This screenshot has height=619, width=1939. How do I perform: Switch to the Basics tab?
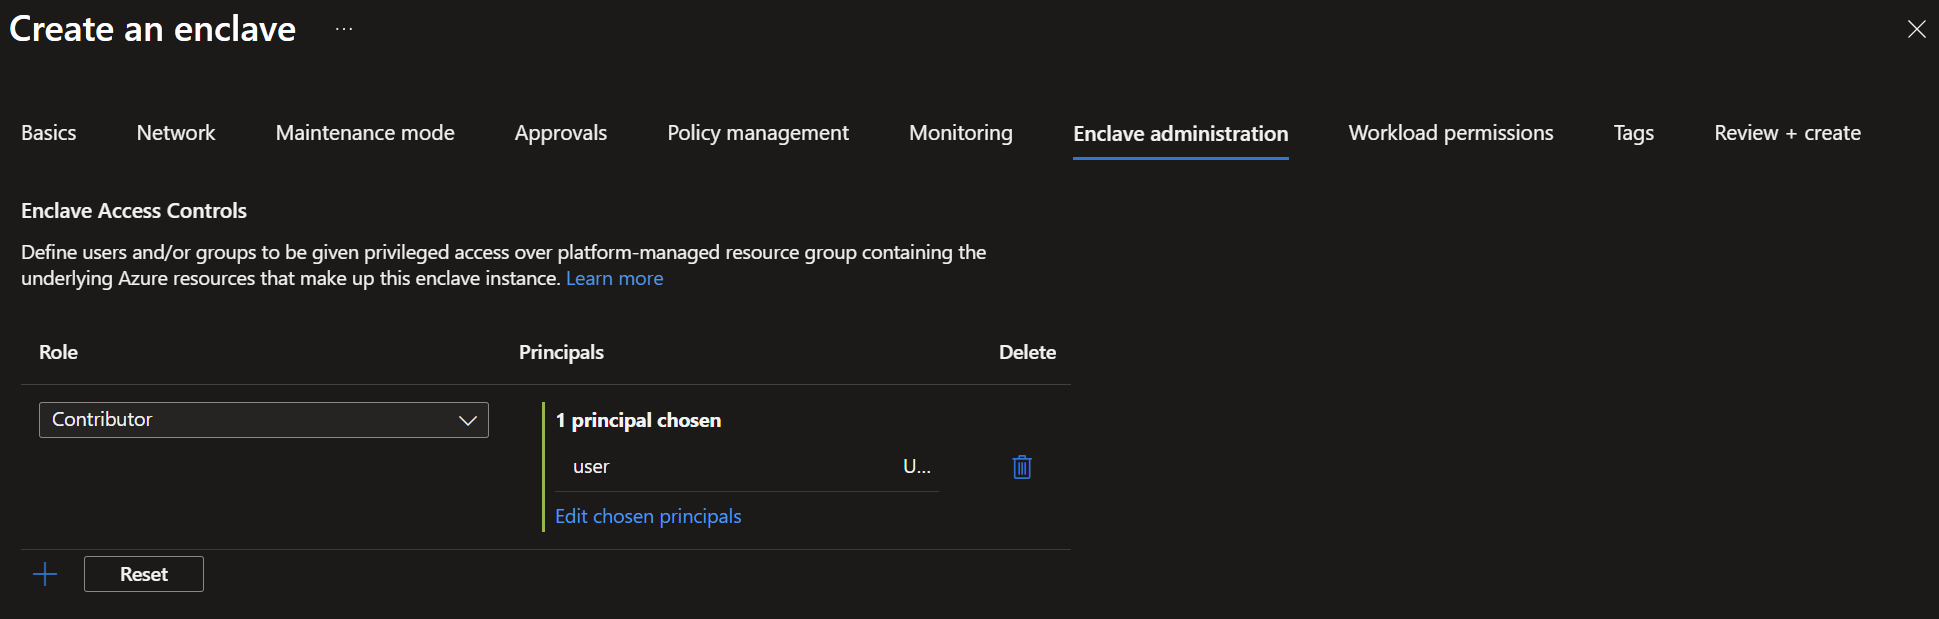pyautogui.click(x=48, y=133)
